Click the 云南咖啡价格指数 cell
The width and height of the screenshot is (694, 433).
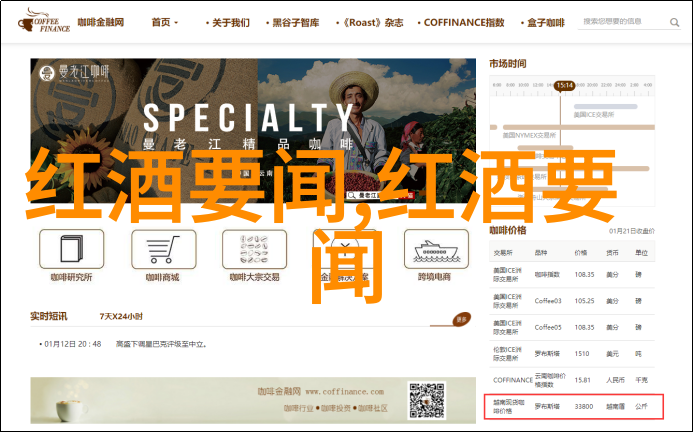click(x=550, y=380)
